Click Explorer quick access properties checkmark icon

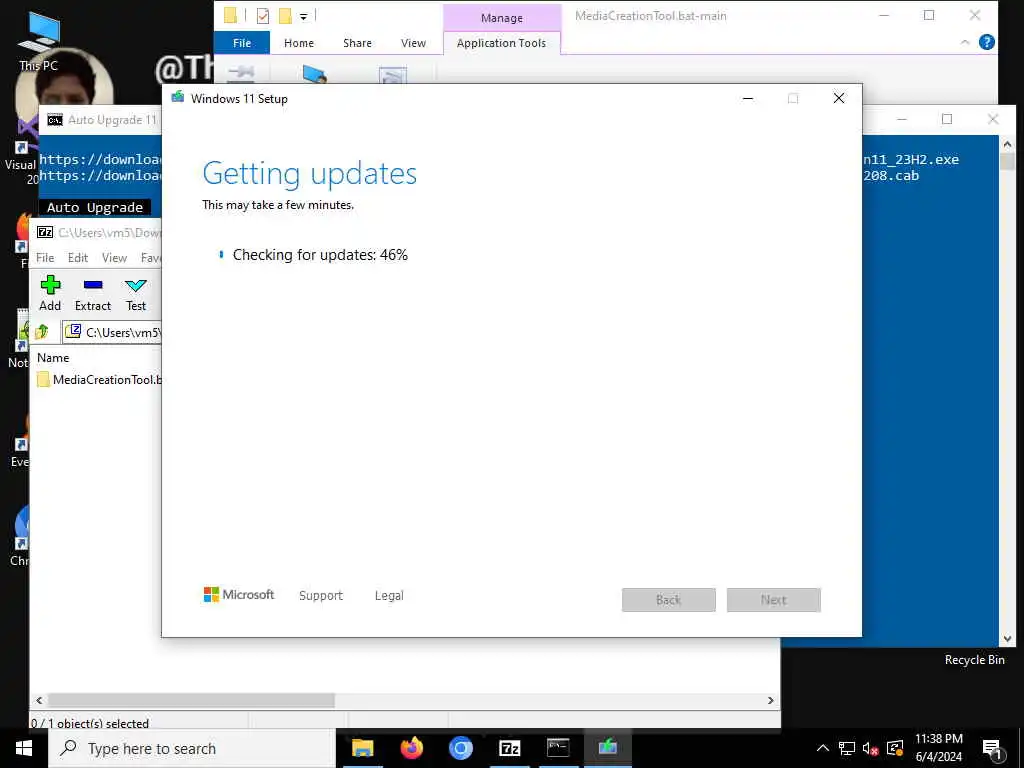[x=263, y=16]
